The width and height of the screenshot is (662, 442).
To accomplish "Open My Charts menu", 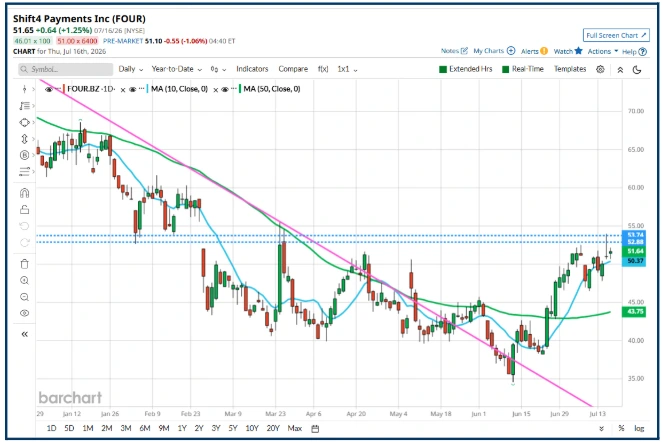I will tap(494, 51).
